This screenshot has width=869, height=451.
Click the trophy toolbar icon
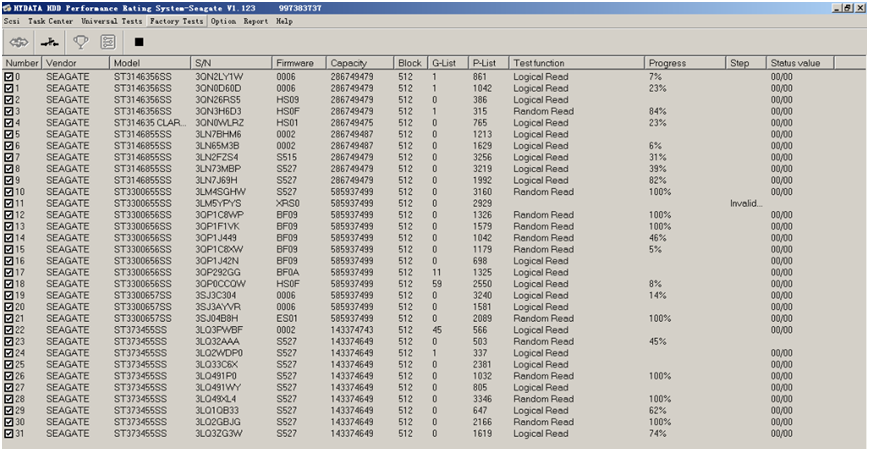pos(81,42)
